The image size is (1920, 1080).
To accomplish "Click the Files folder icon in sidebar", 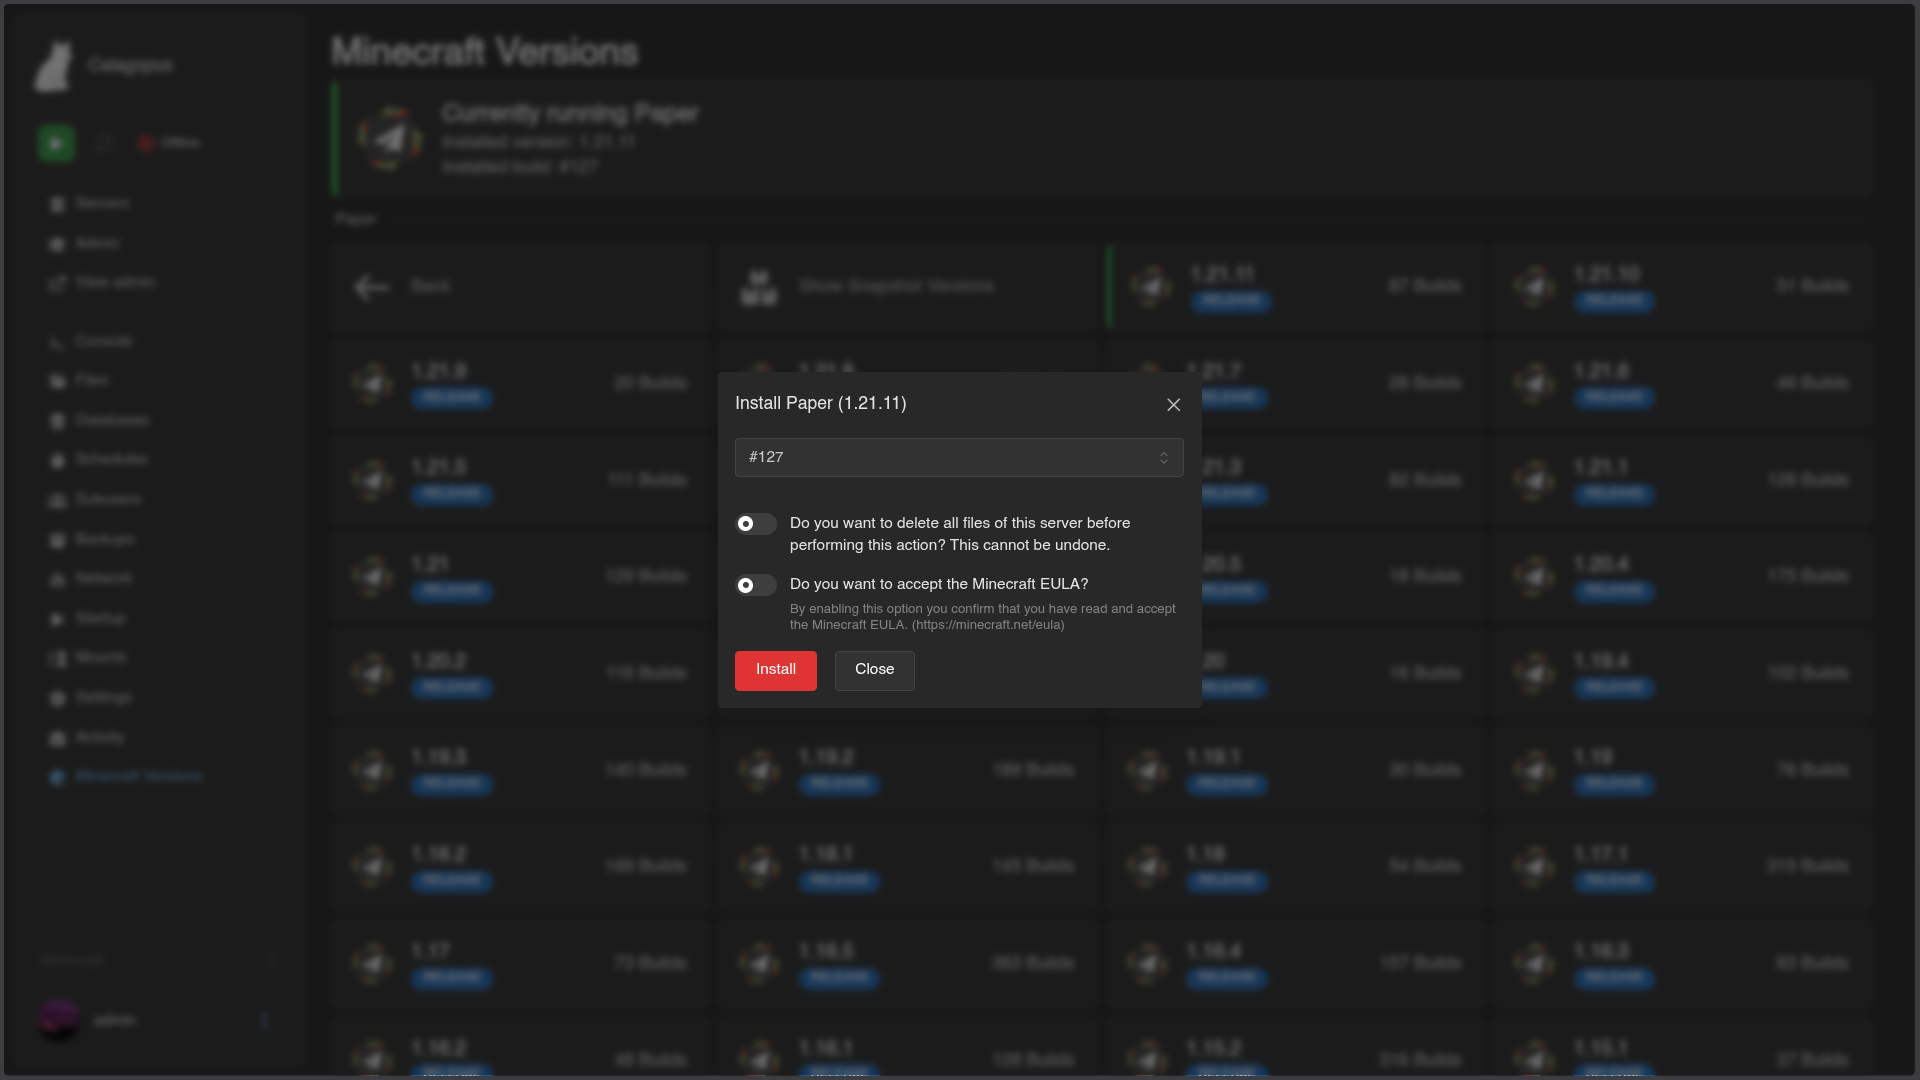I will coord(57,381).
